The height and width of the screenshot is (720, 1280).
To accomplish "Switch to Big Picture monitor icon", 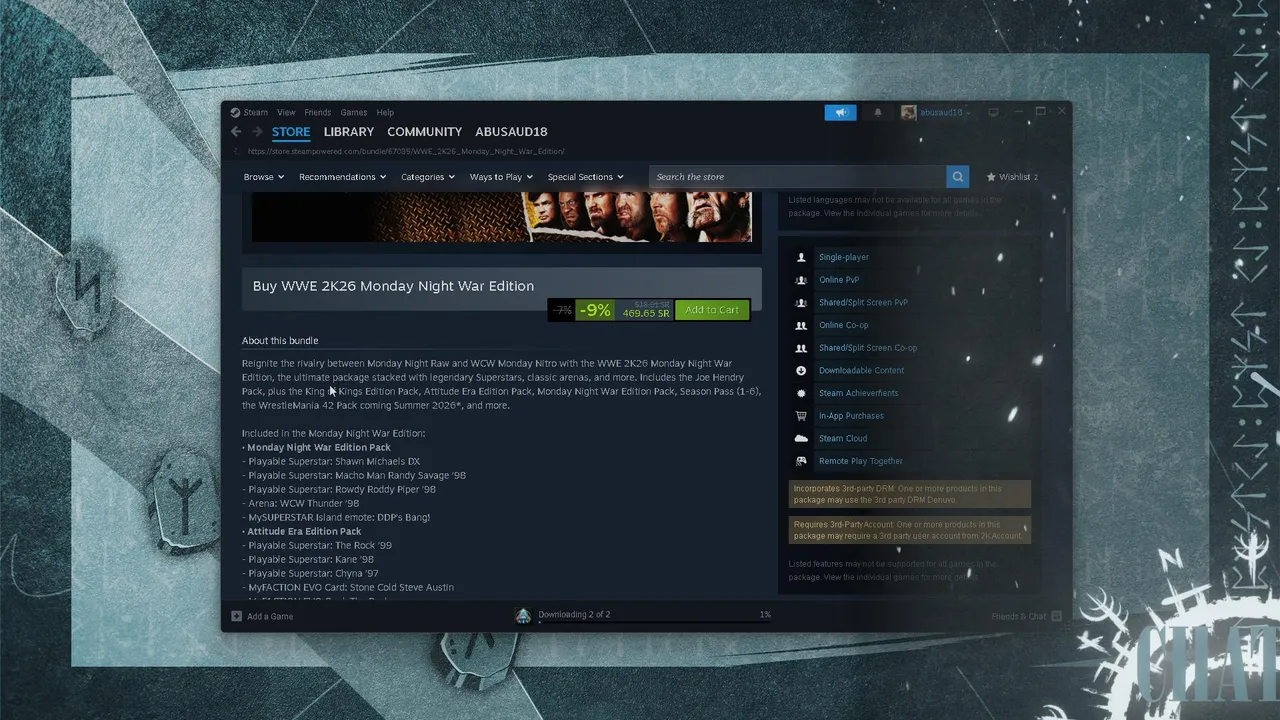I will [x=993, y=112].
